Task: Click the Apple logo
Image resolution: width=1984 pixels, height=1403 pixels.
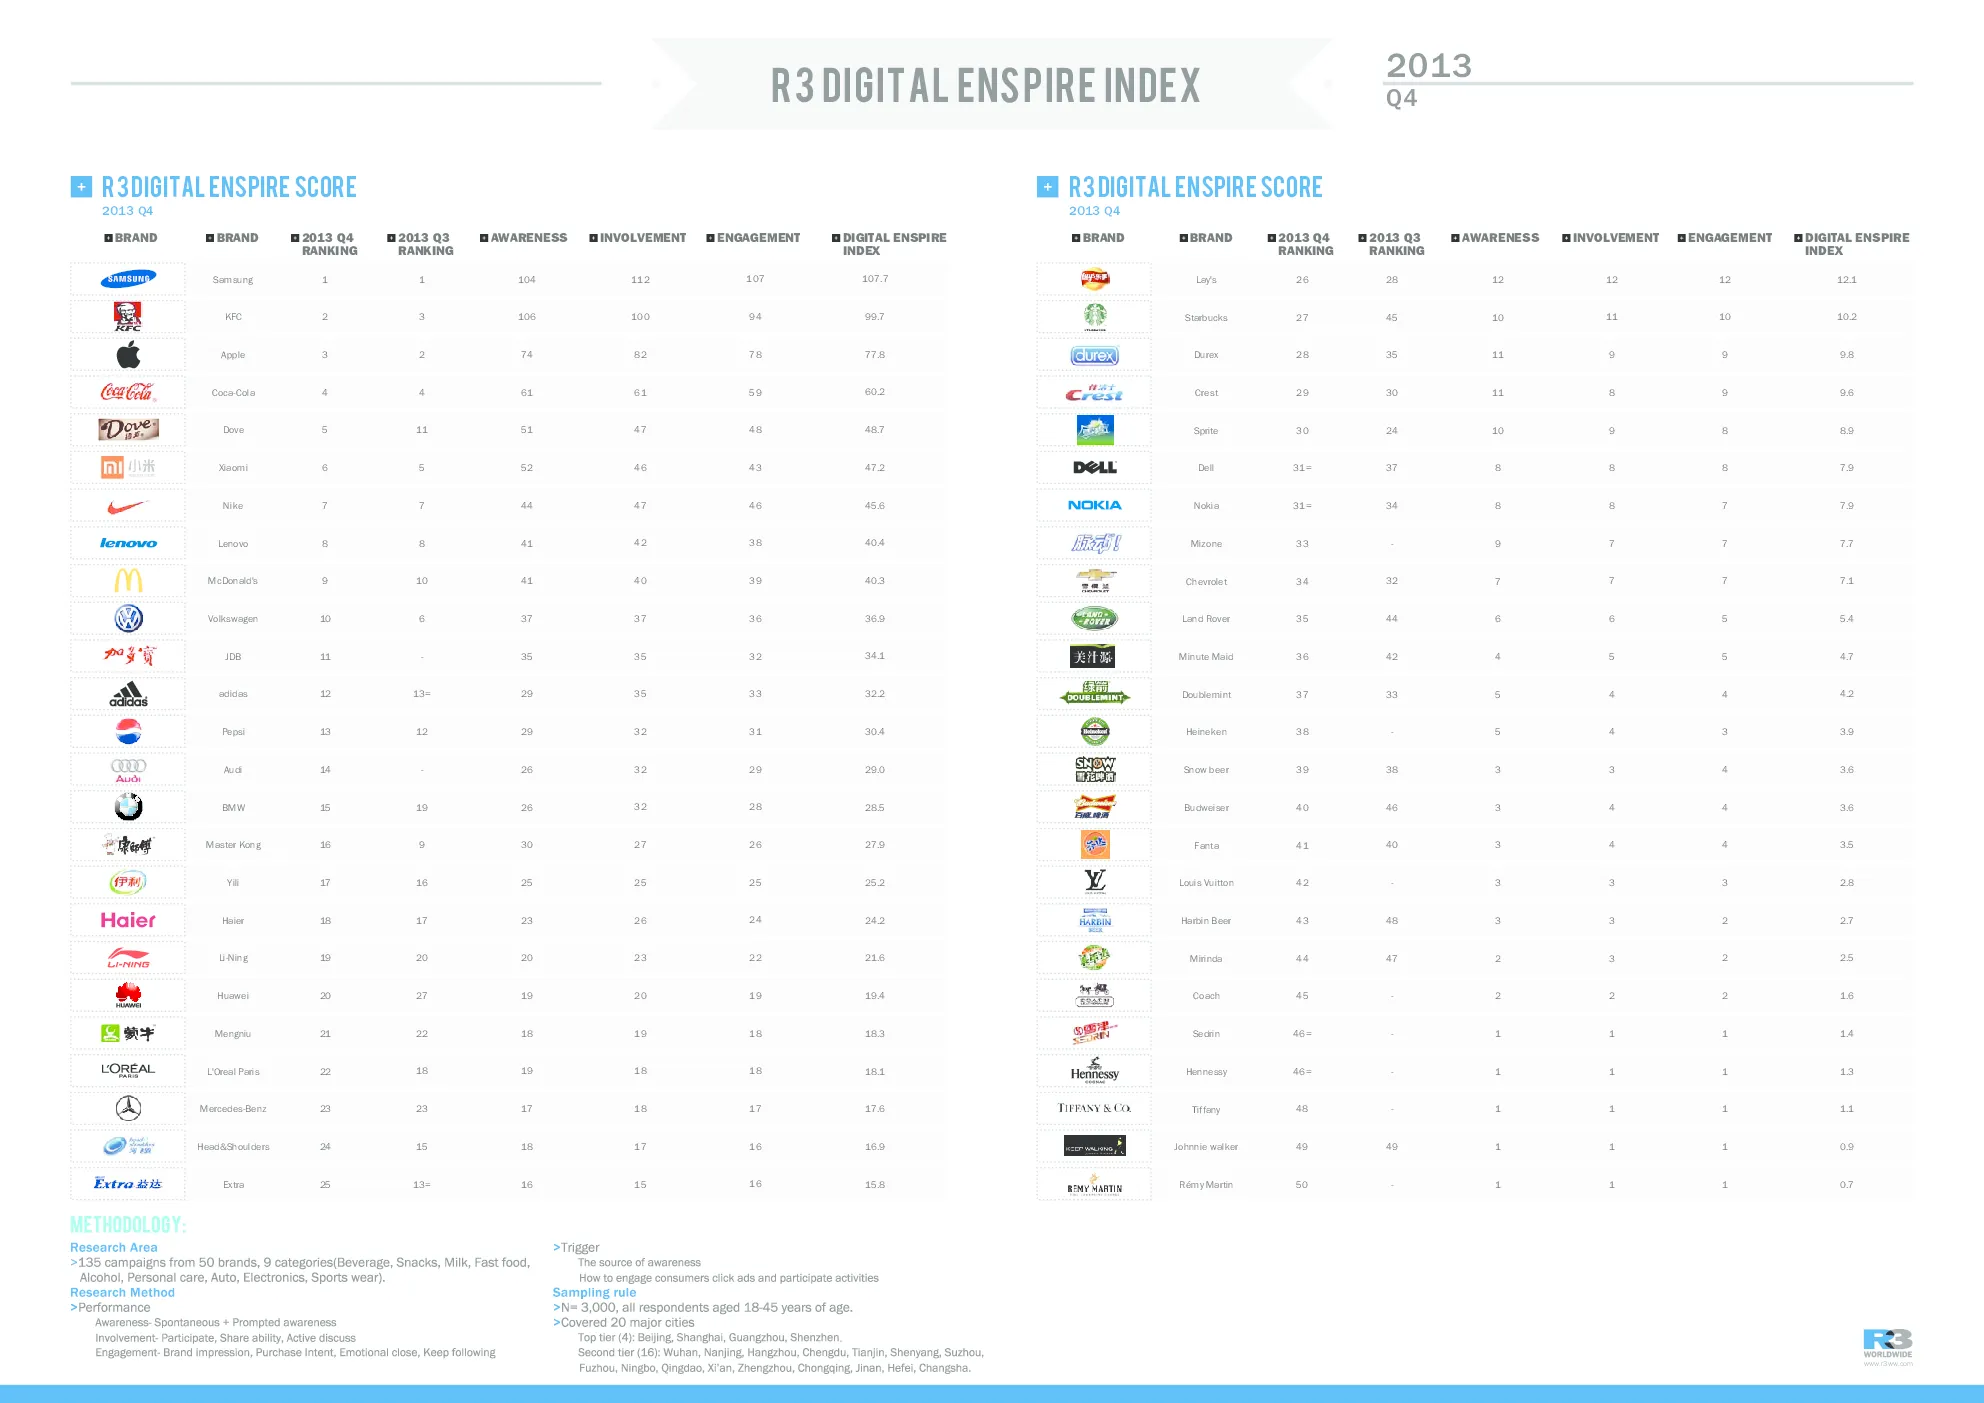Action: pyautogui.click(x=128, y=354)
